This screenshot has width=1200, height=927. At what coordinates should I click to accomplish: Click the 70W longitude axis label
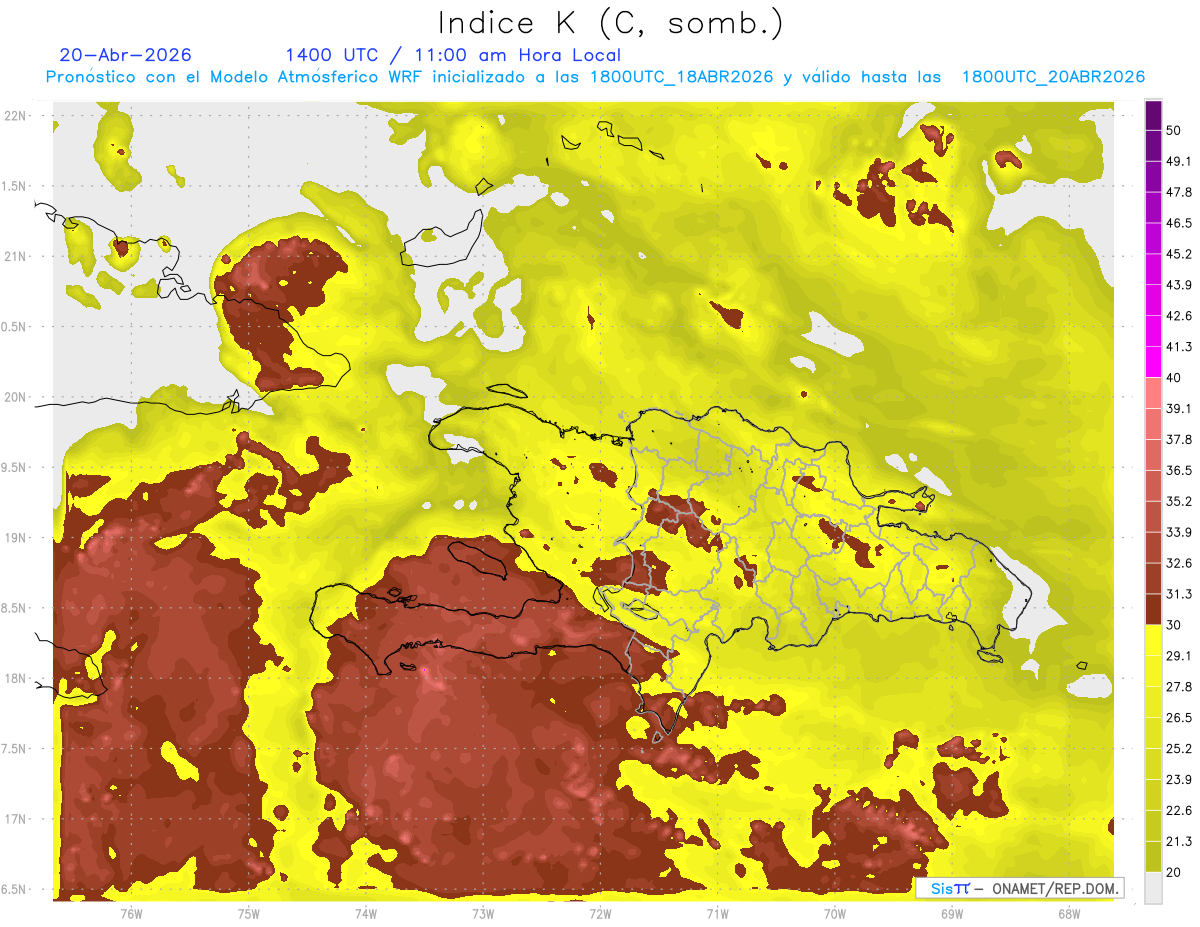point(835,913)
